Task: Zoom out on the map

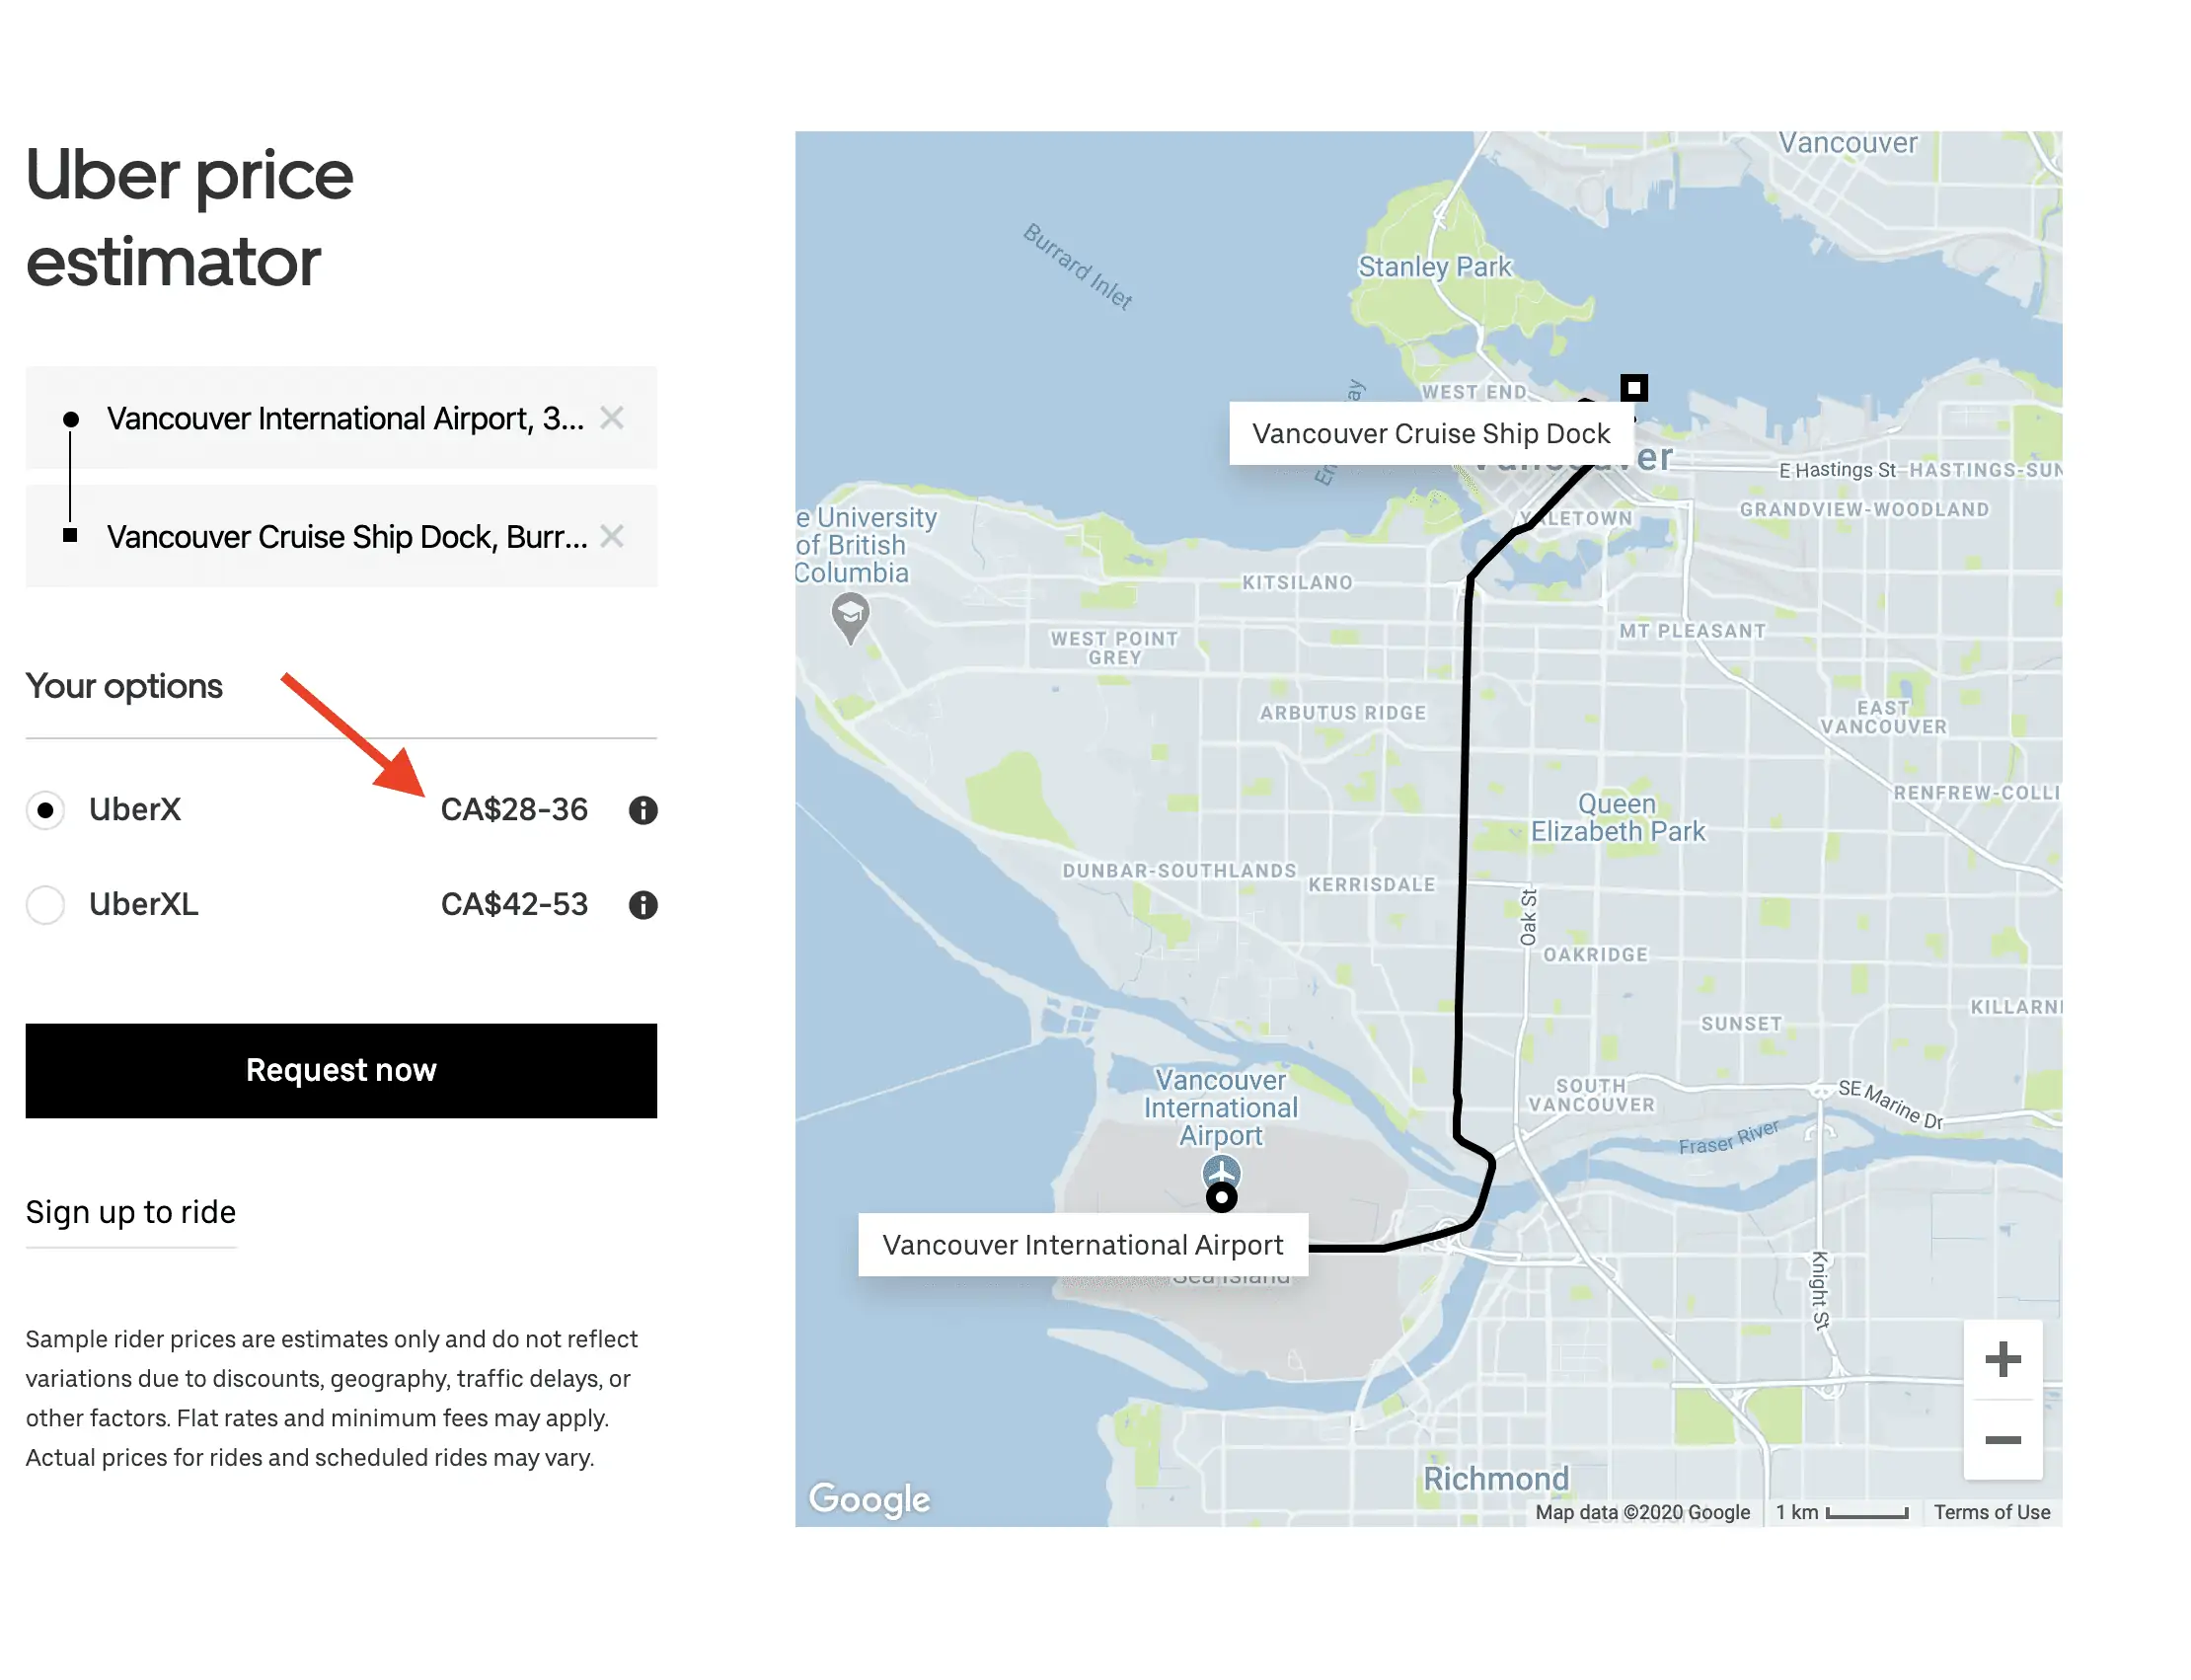Action: coord(2003,1440)
